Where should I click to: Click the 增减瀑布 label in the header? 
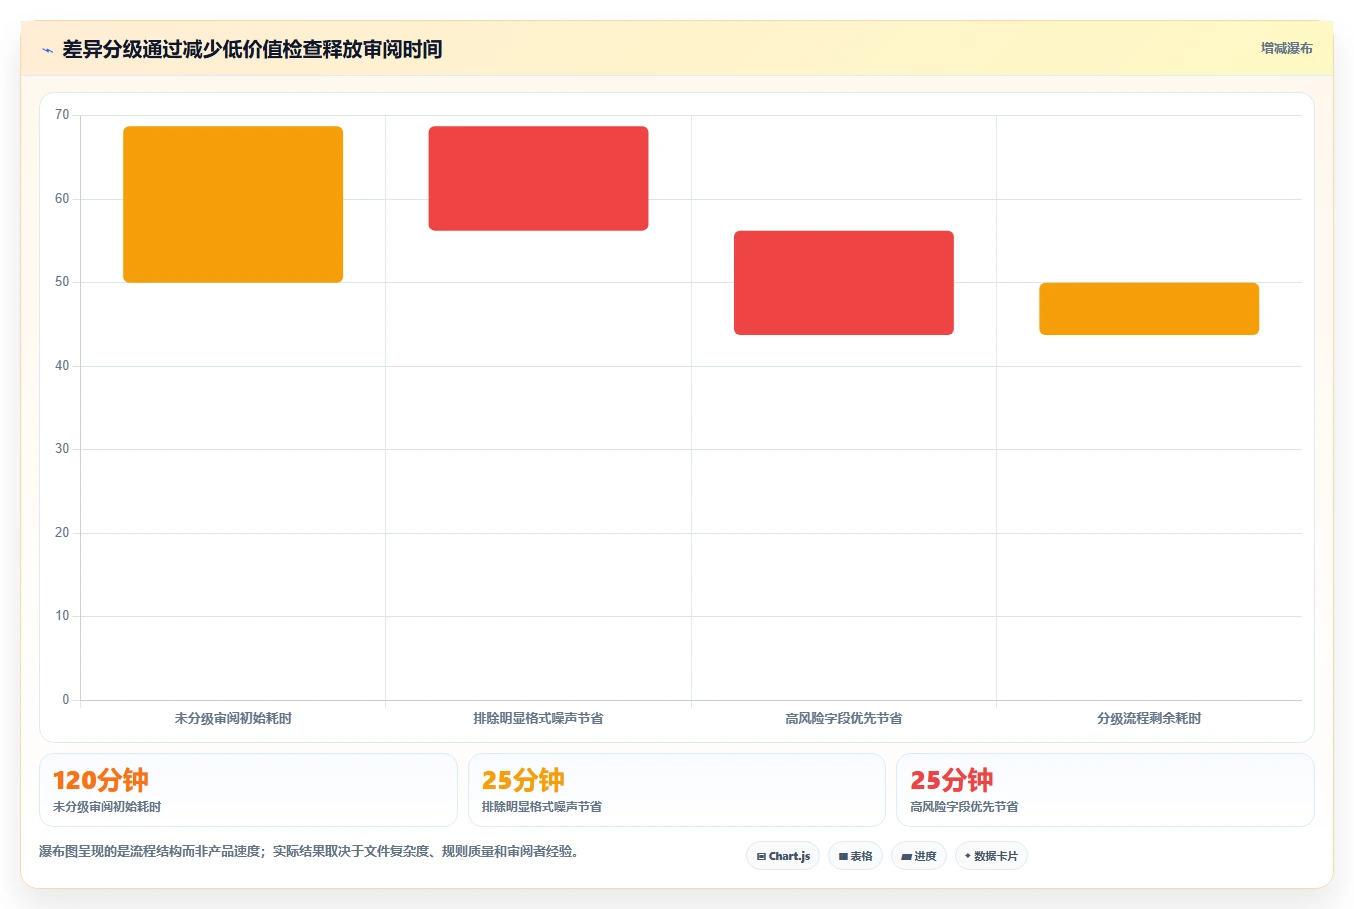pyautogui.click(x=1286, y=48)
